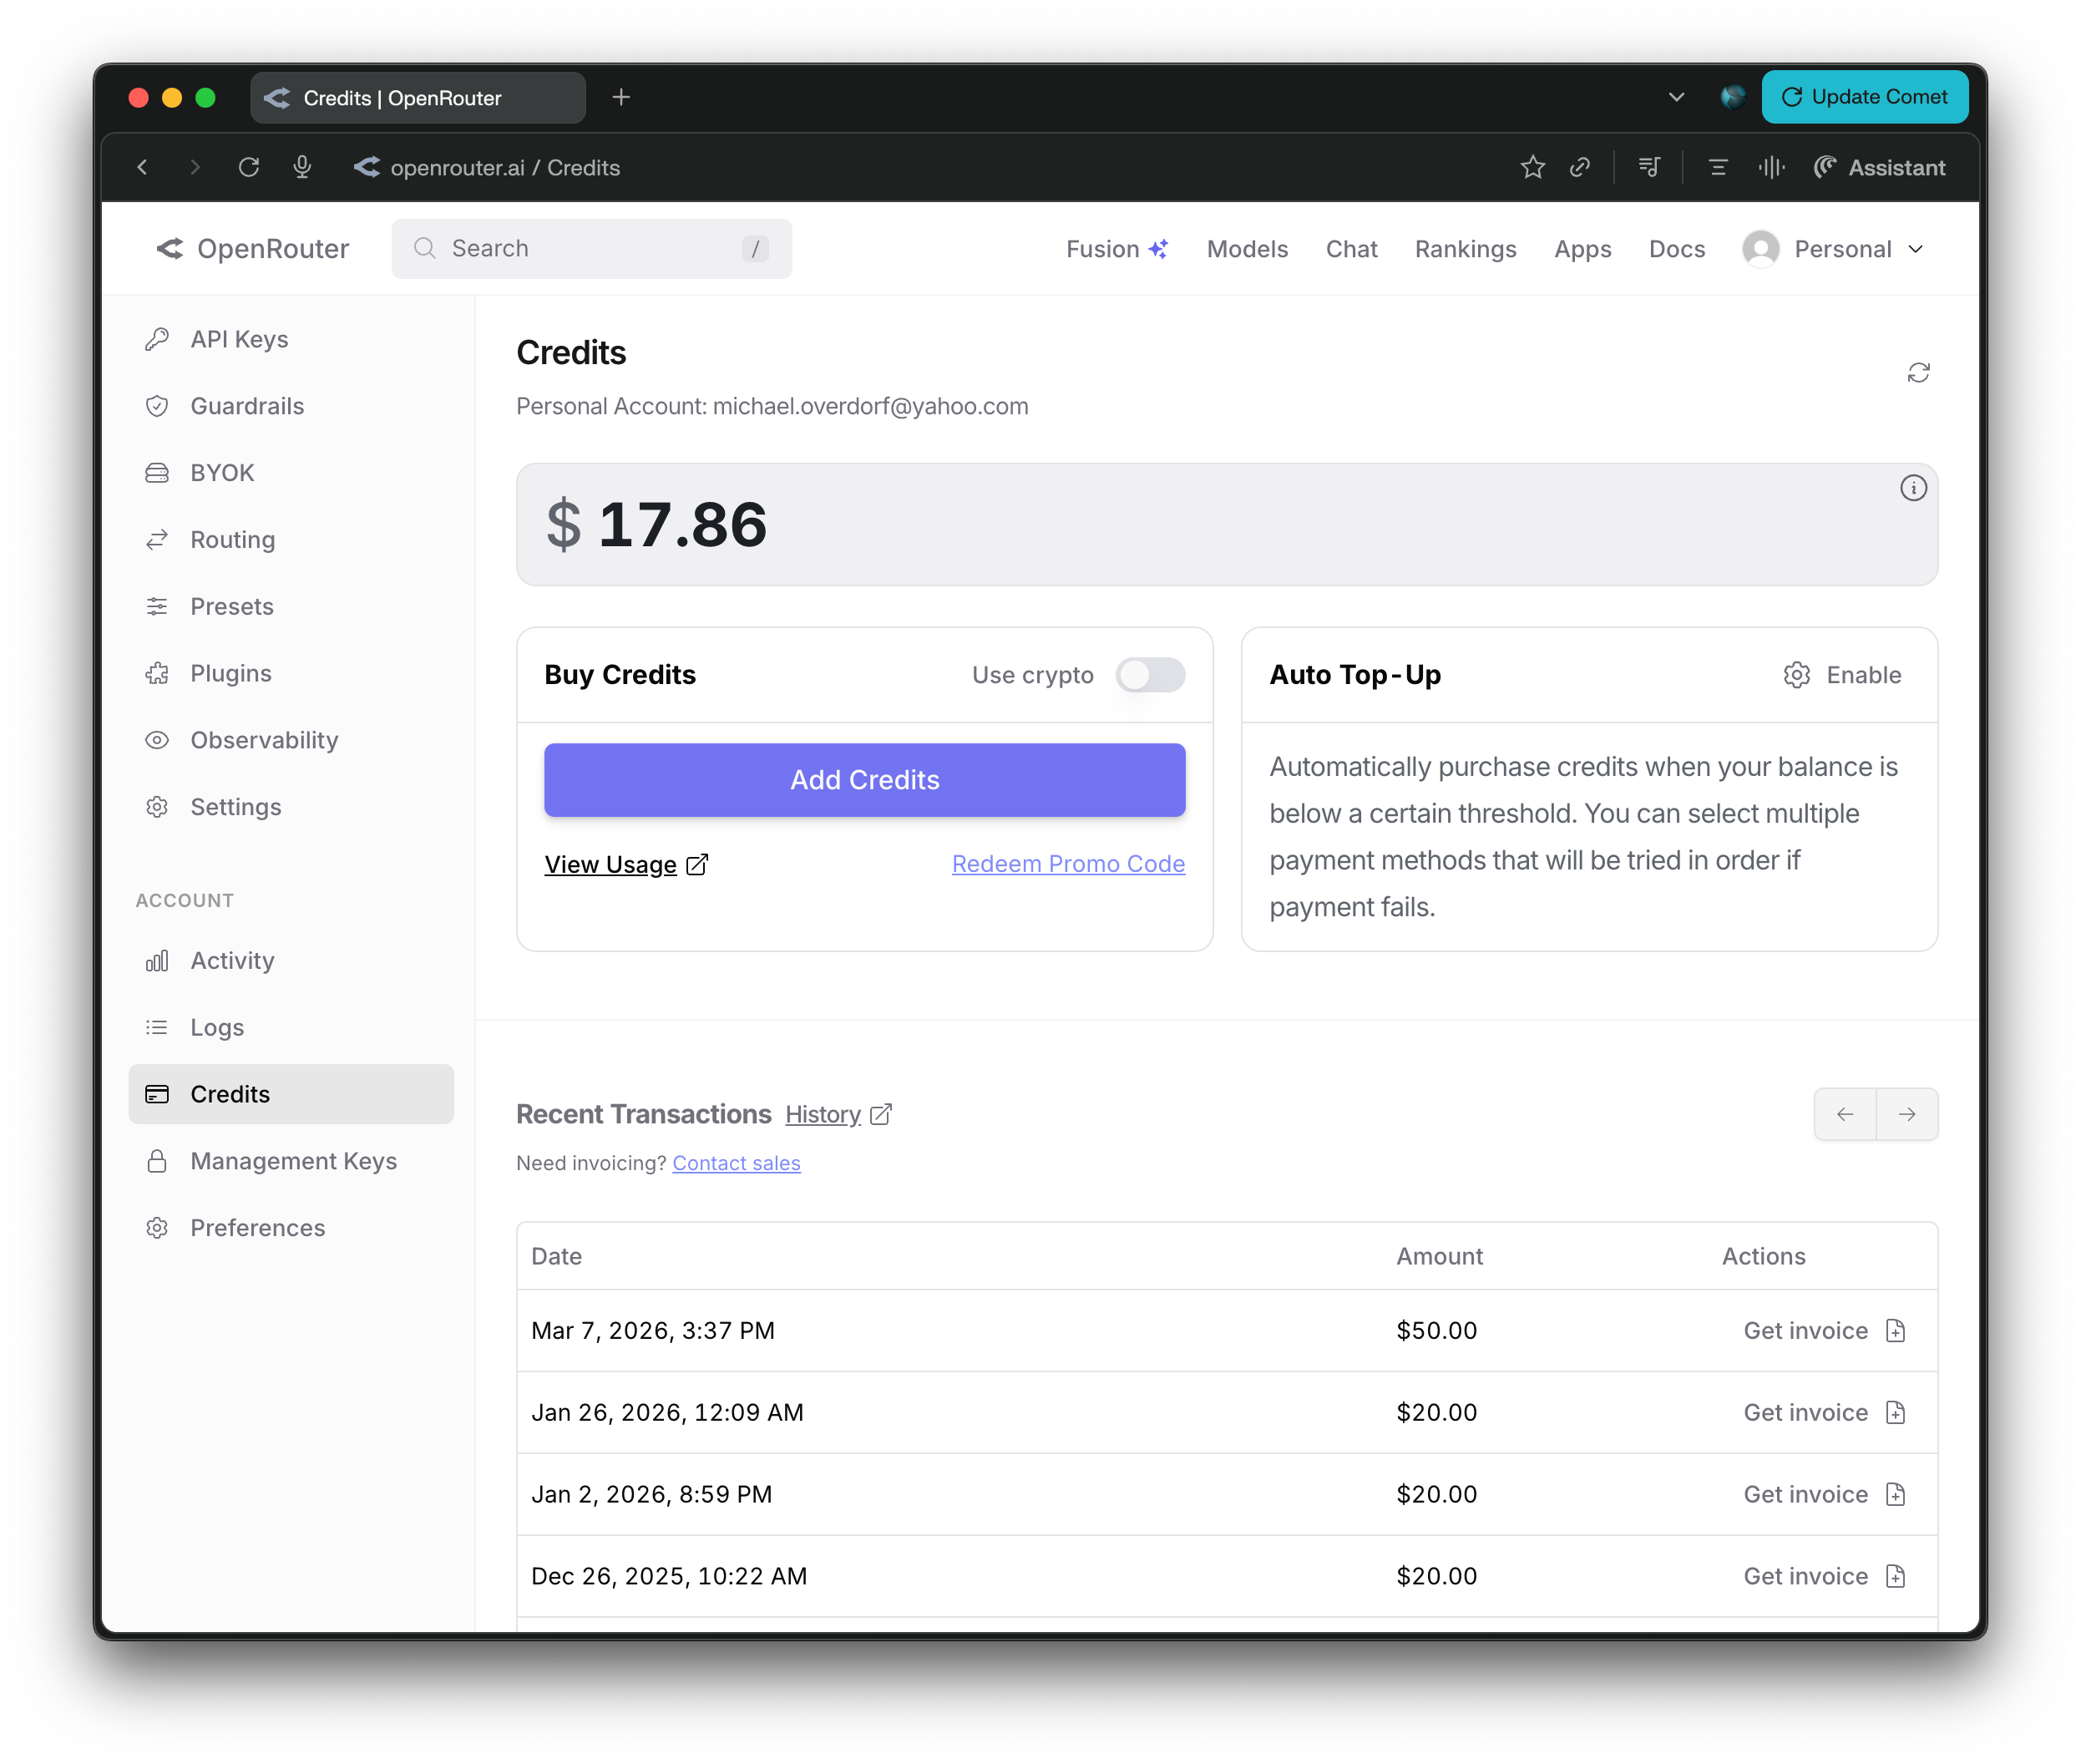Image resolution: width=2081 pixels, height=1764 pixels.
Task: Click the bookmark star icon
Action: pyautogui.click(x=1532, y=167)
